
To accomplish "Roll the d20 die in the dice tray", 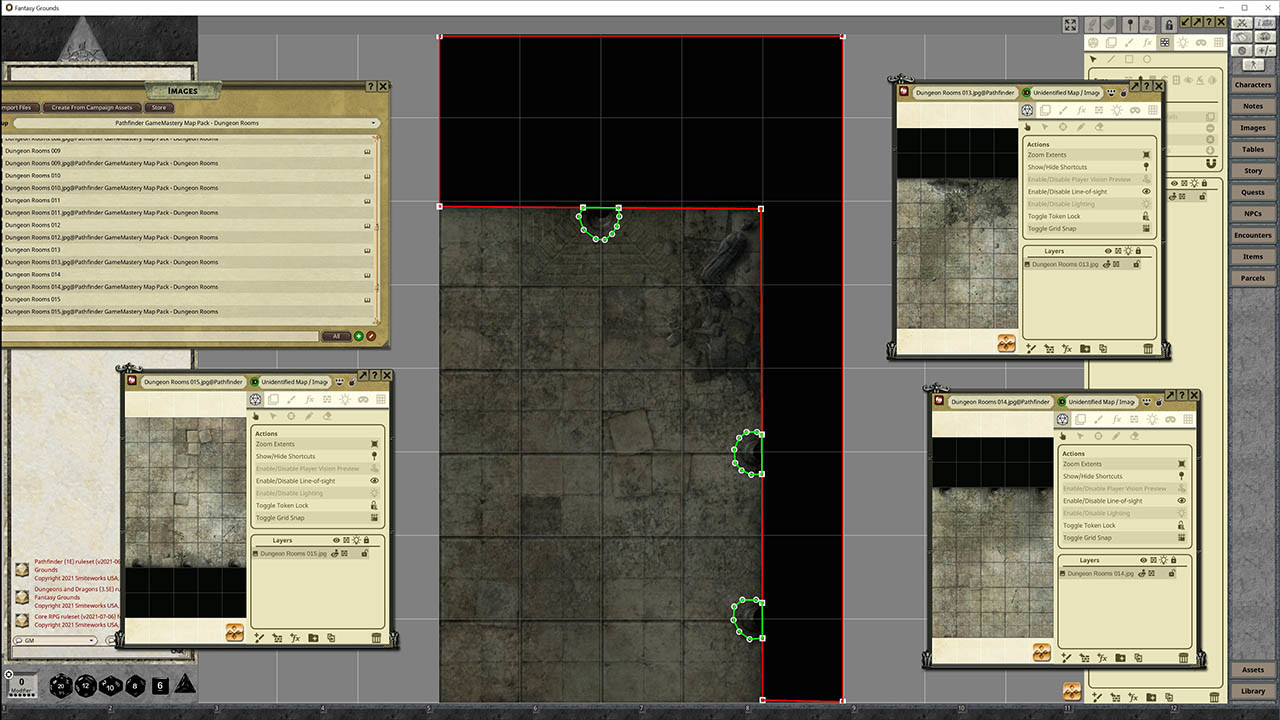I will (x=60, y=686).
